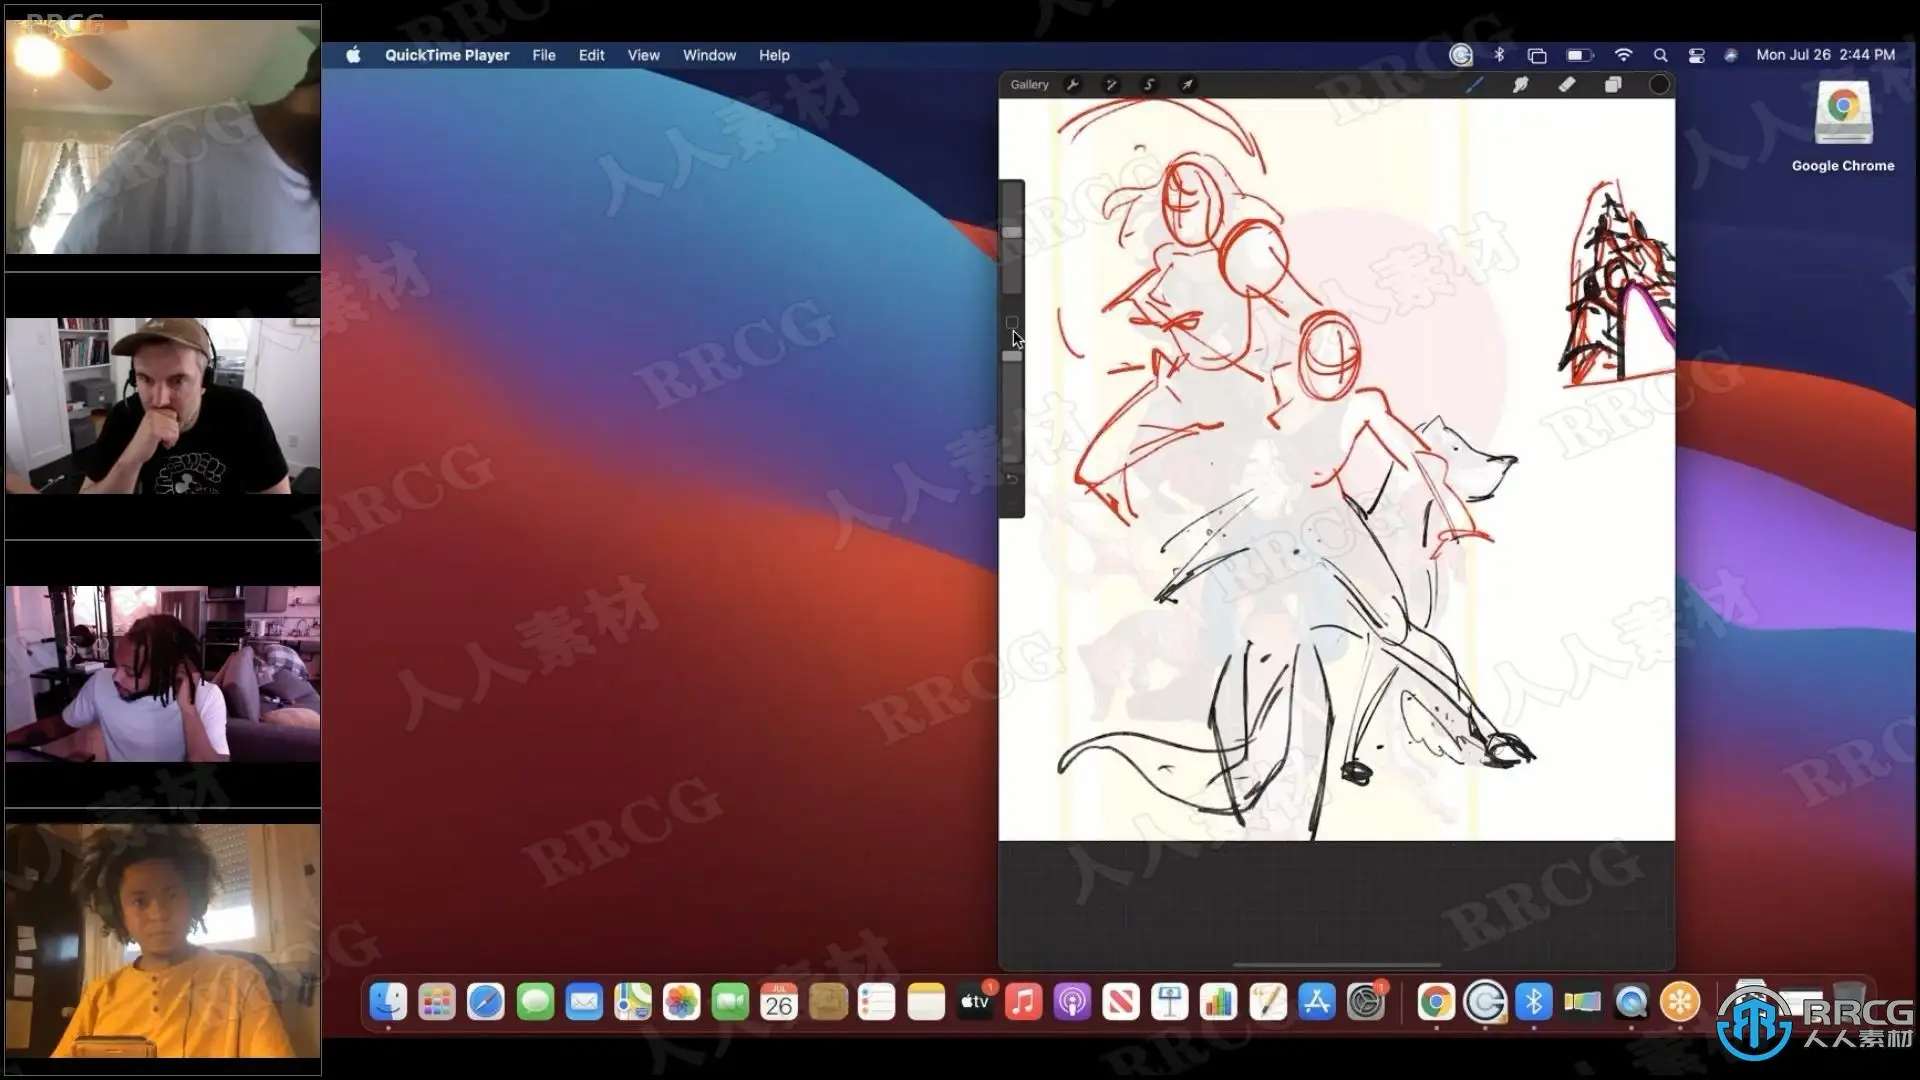Select the Brush paint tool
This screenshot has width=1920, height=1080.
click(1474, 85)
